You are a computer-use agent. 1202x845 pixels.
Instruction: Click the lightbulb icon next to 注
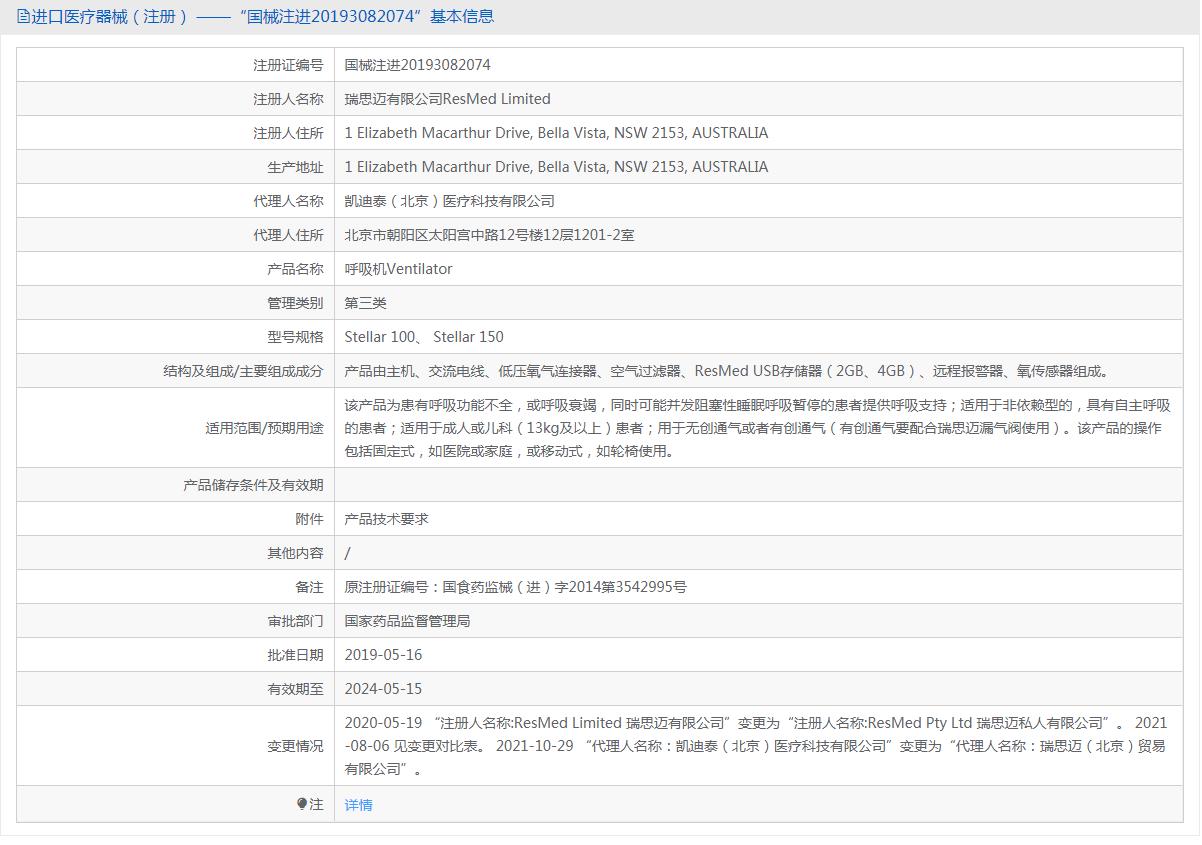tap(302, 804)
